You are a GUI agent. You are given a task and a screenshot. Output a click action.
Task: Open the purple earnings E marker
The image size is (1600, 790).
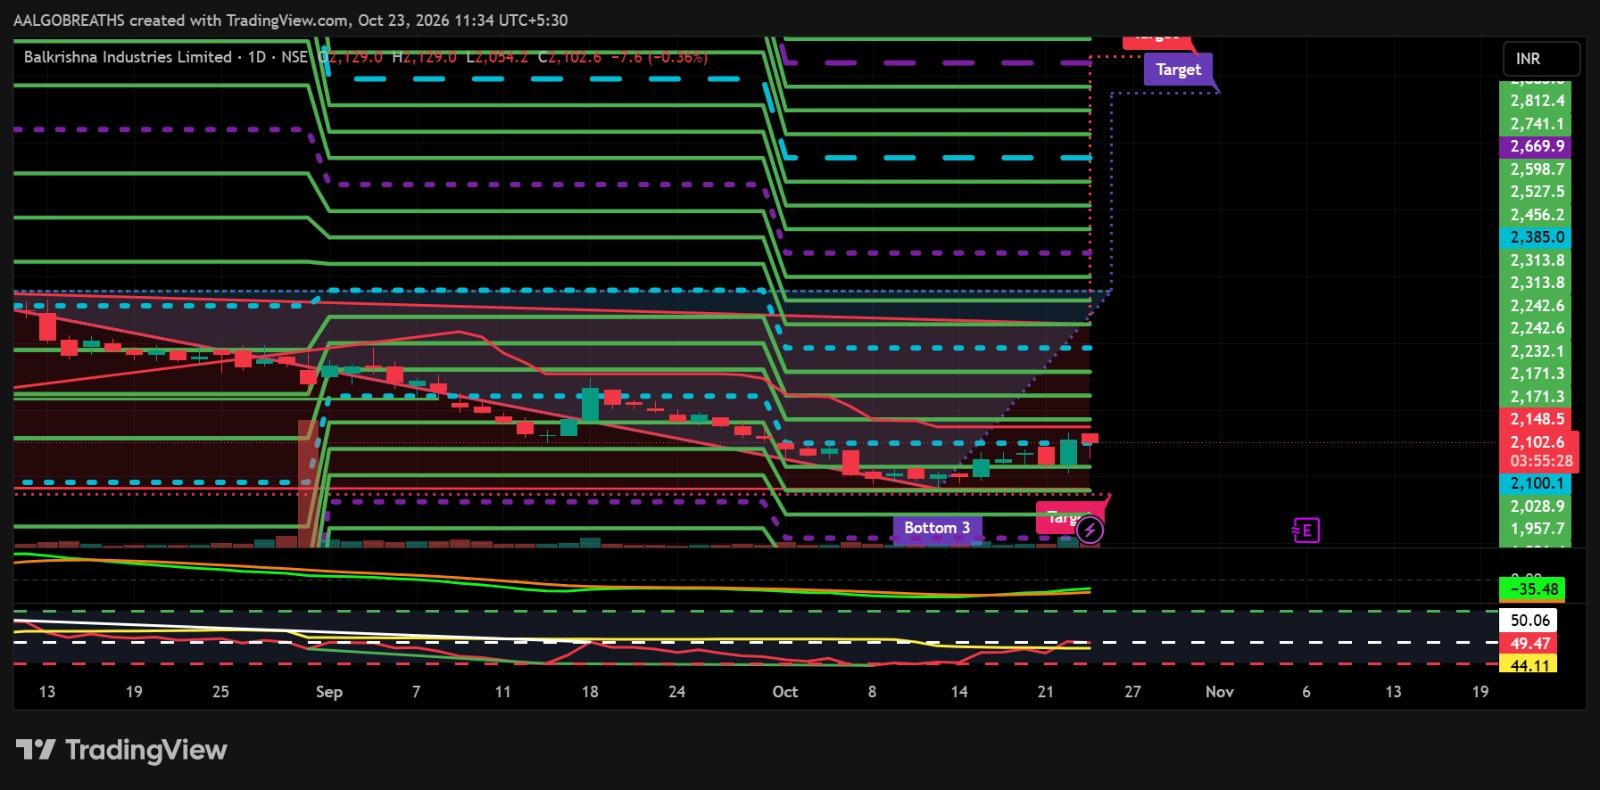click(x=1306, y=530)
